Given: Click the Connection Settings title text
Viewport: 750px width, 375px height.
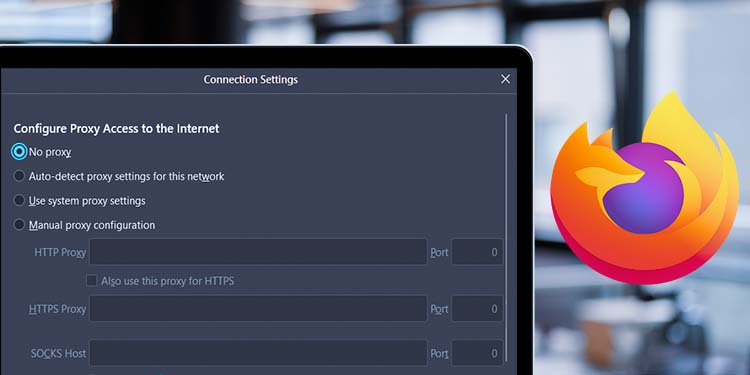Looking at the screenshot, I should coord(251,79).
